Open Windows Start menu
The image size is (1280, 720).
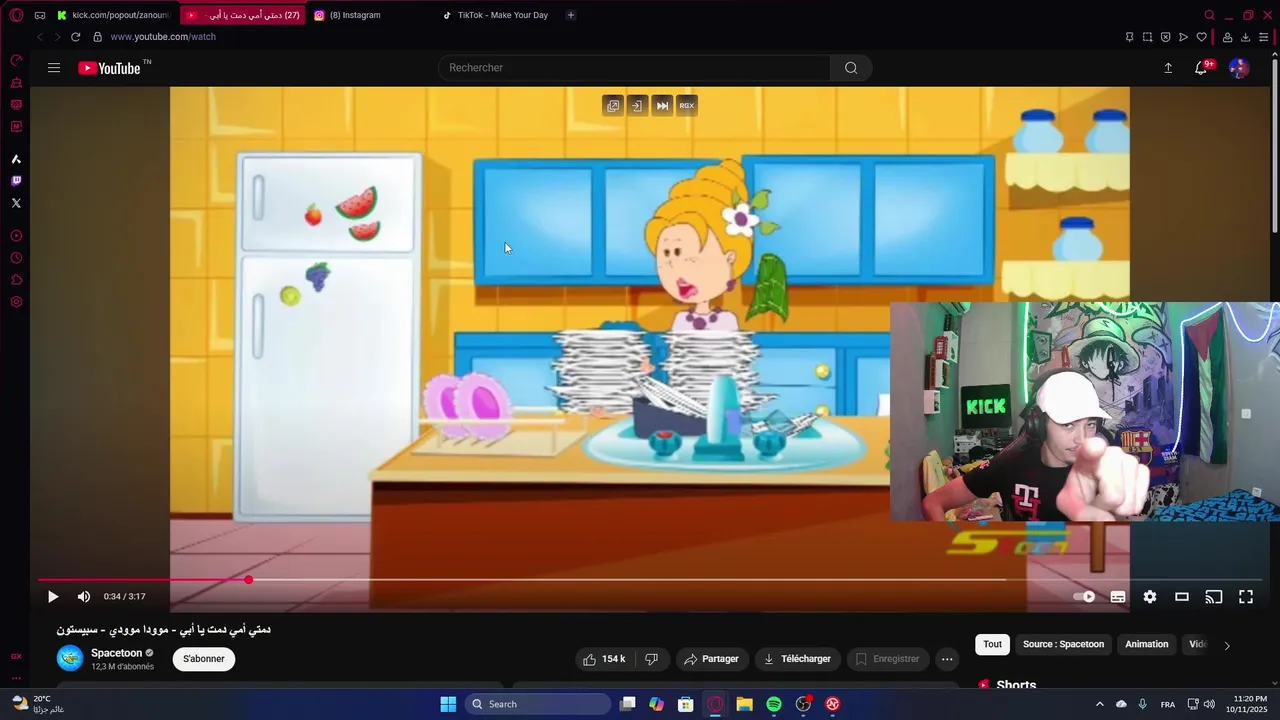(448, 704)
